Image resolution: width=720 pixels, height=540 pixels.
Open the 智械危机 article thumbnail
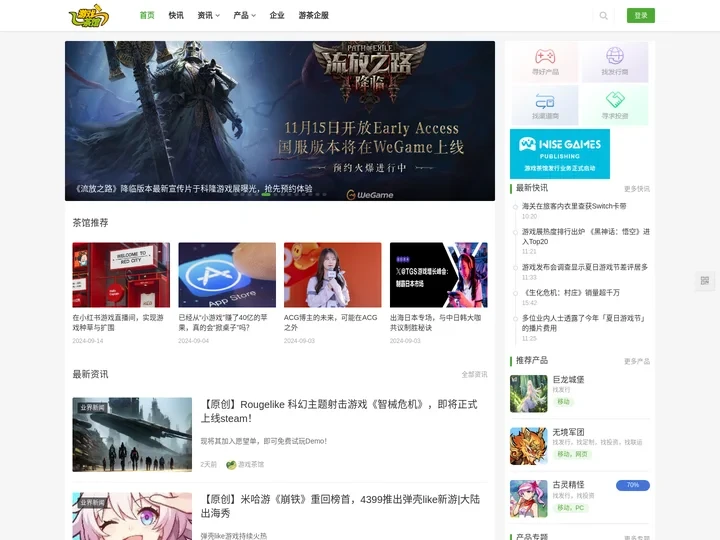[132, 434]
